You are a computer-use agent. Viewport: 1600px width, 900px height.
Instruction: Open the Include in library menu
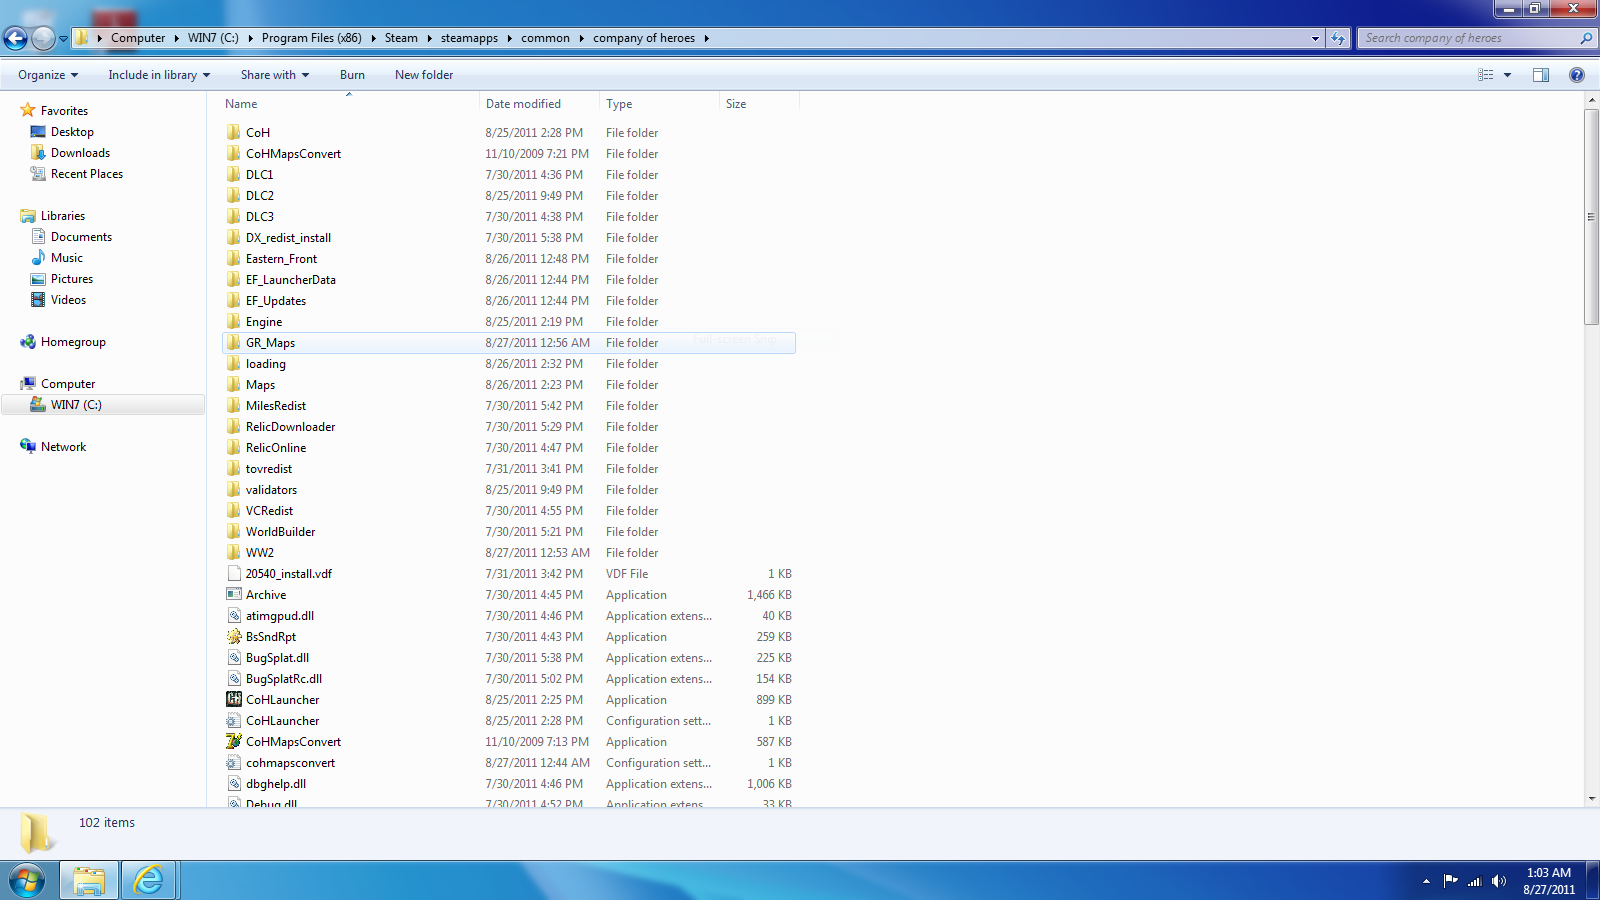159,75
